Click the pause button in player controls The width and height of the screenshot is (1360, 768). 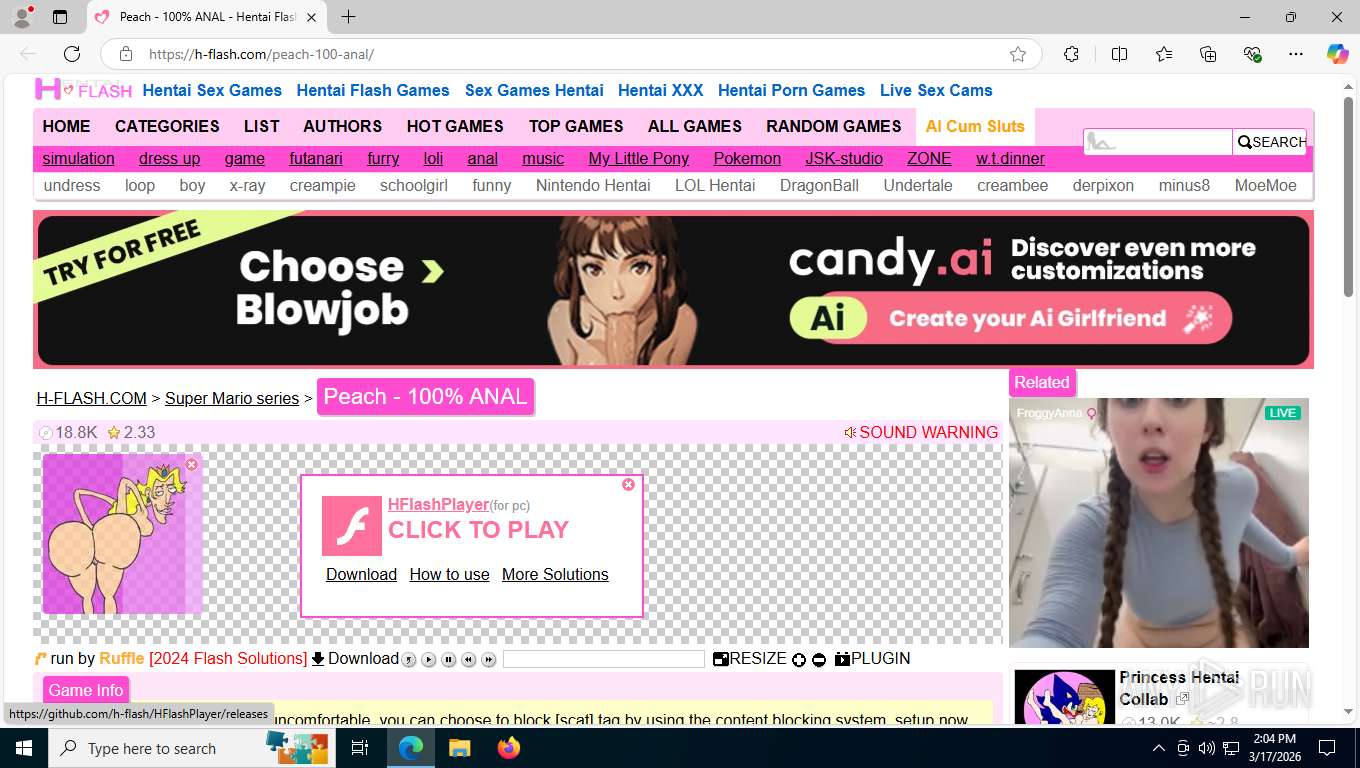[448, 659]
